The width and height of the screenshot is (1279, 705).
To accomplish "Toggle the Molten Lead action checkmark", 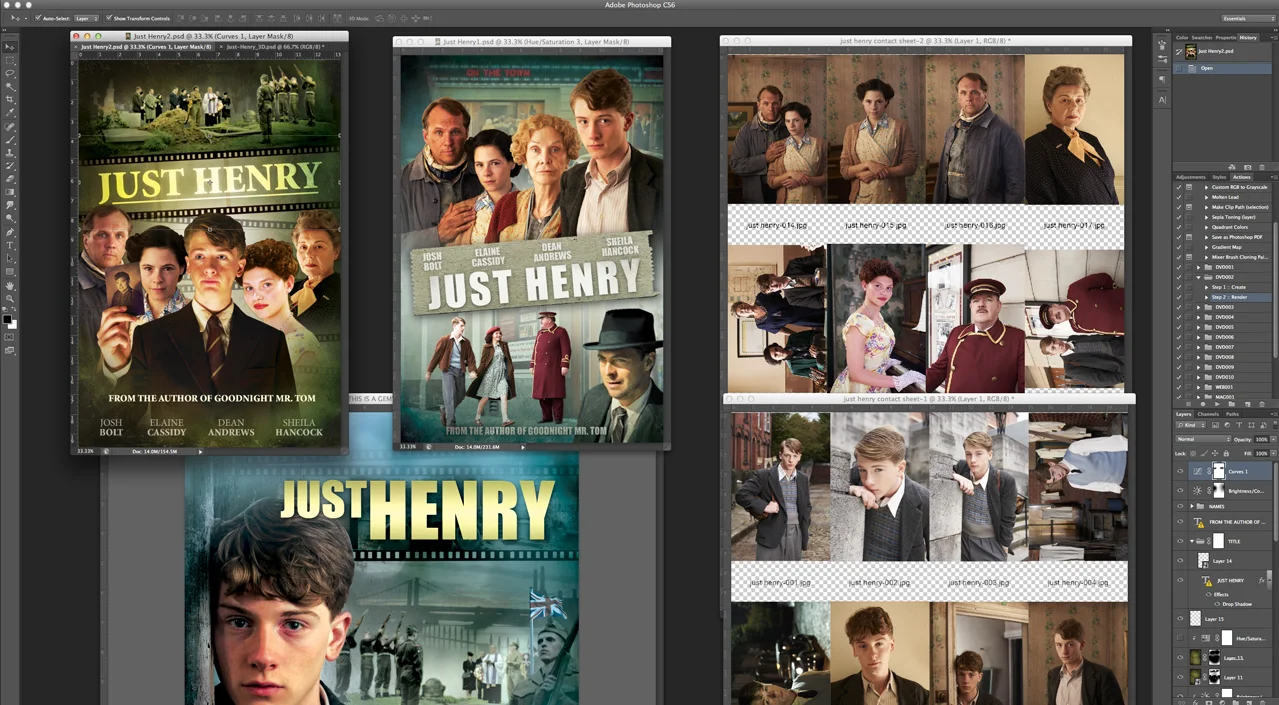I will coord(1178,197).
